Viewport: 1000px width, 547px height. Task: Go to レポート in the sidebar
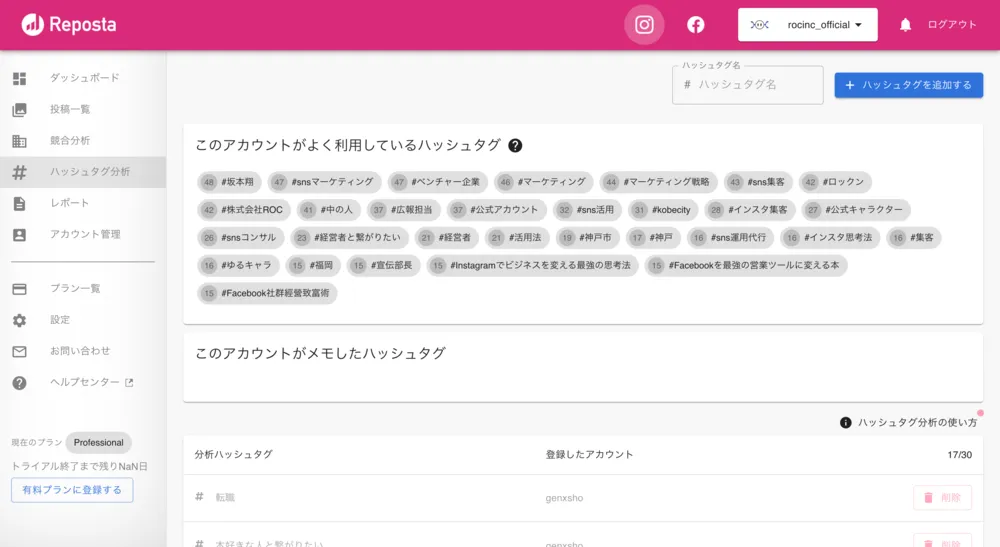click(70, 203)
